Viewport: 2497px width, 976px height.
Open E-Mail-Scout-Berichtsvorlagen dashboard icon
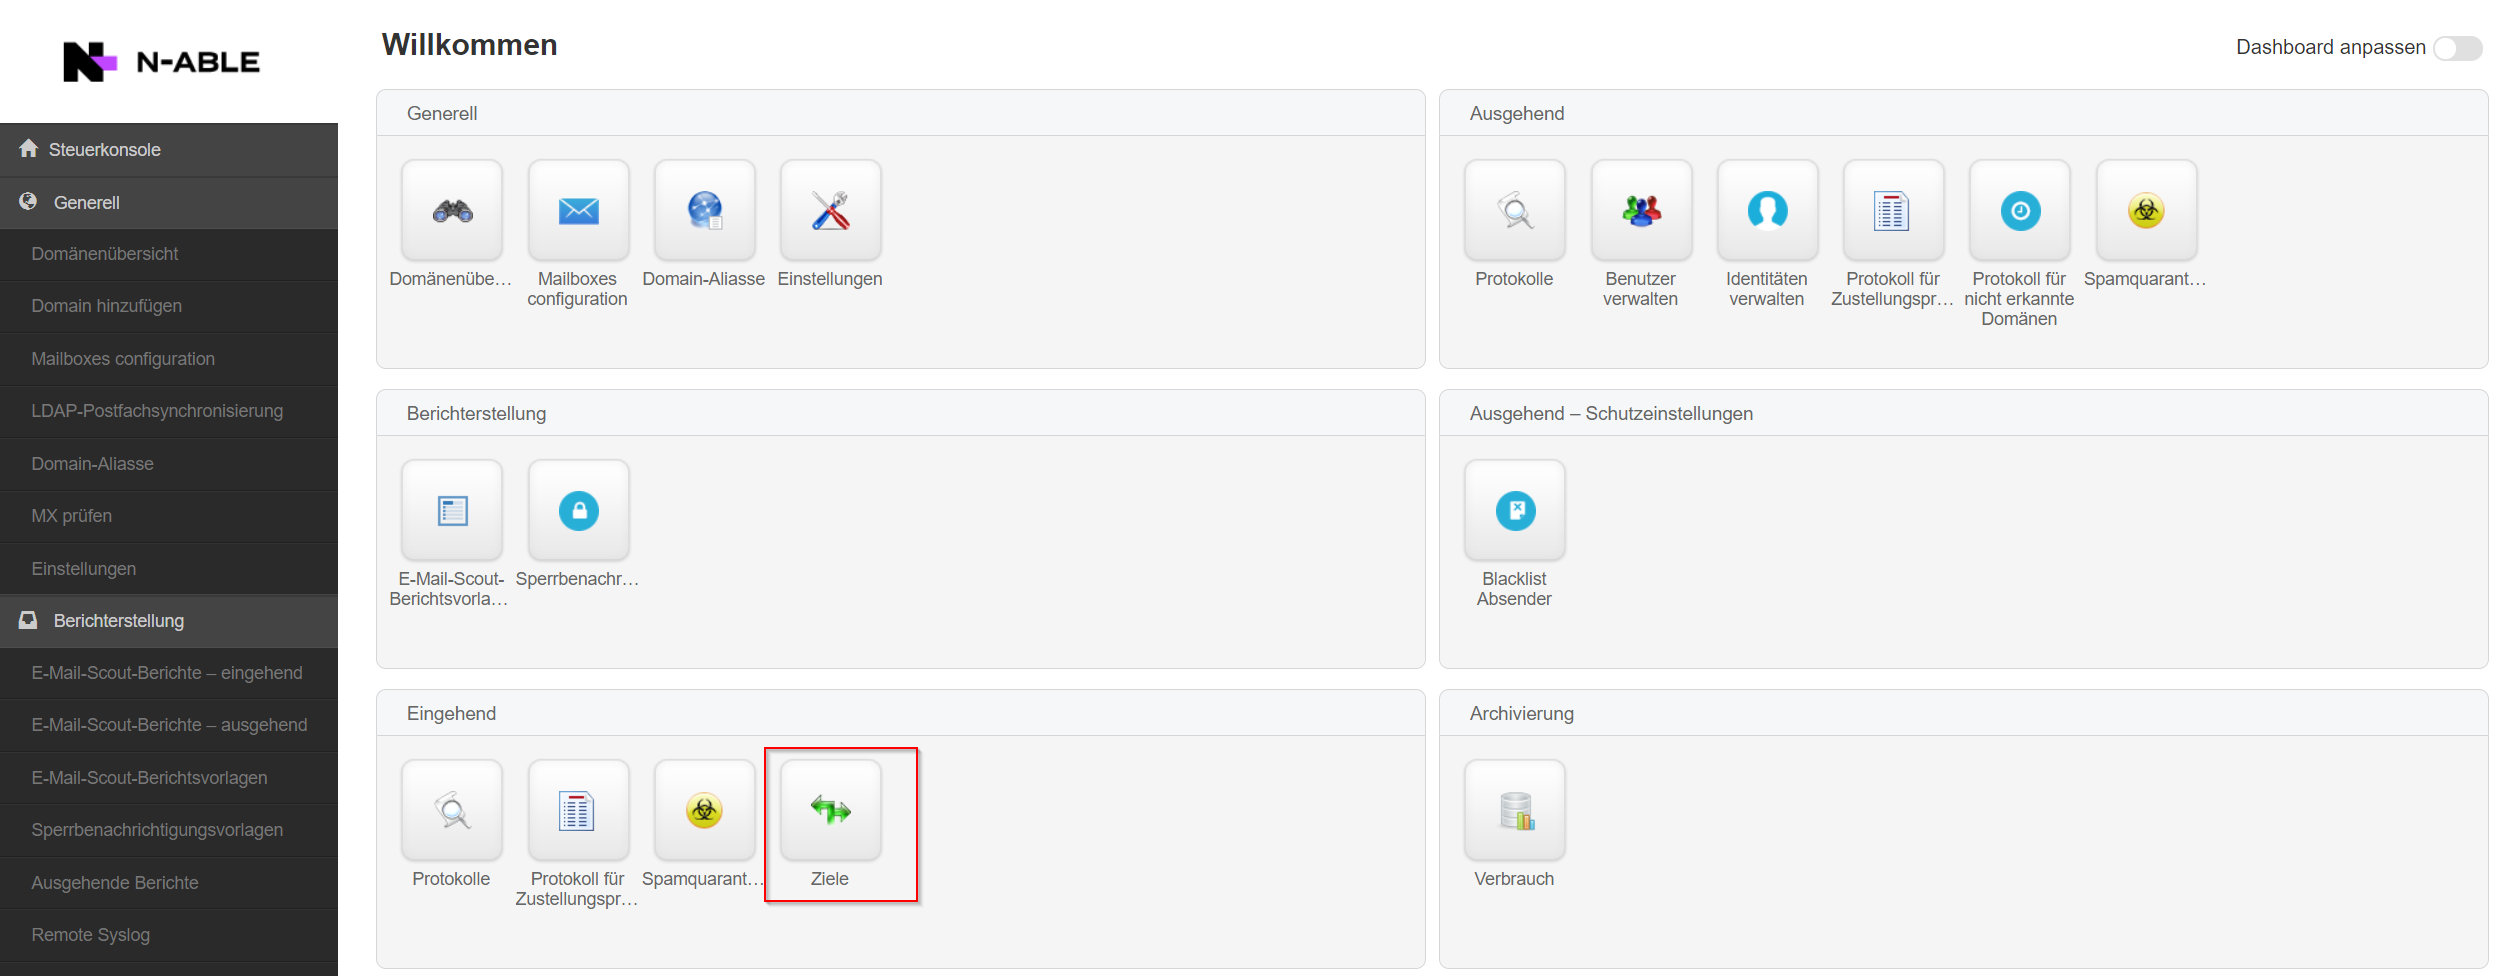tap(452, 510)
